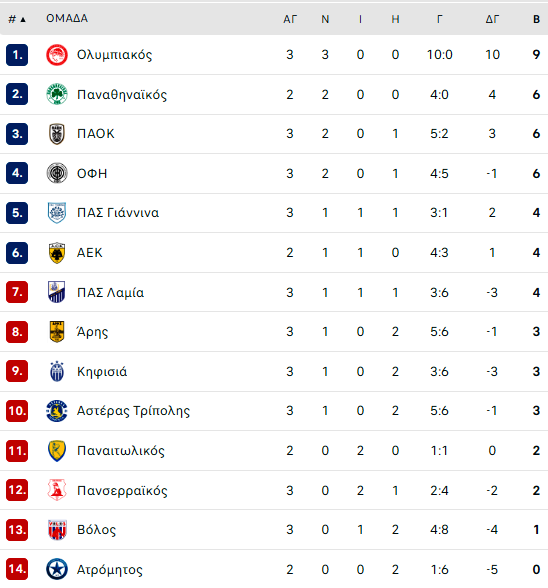Viewport: 548px width, 588px height.
Task: Sort by the ΟΜΑΔΑ column header
Action: click(x=67, y=18)
